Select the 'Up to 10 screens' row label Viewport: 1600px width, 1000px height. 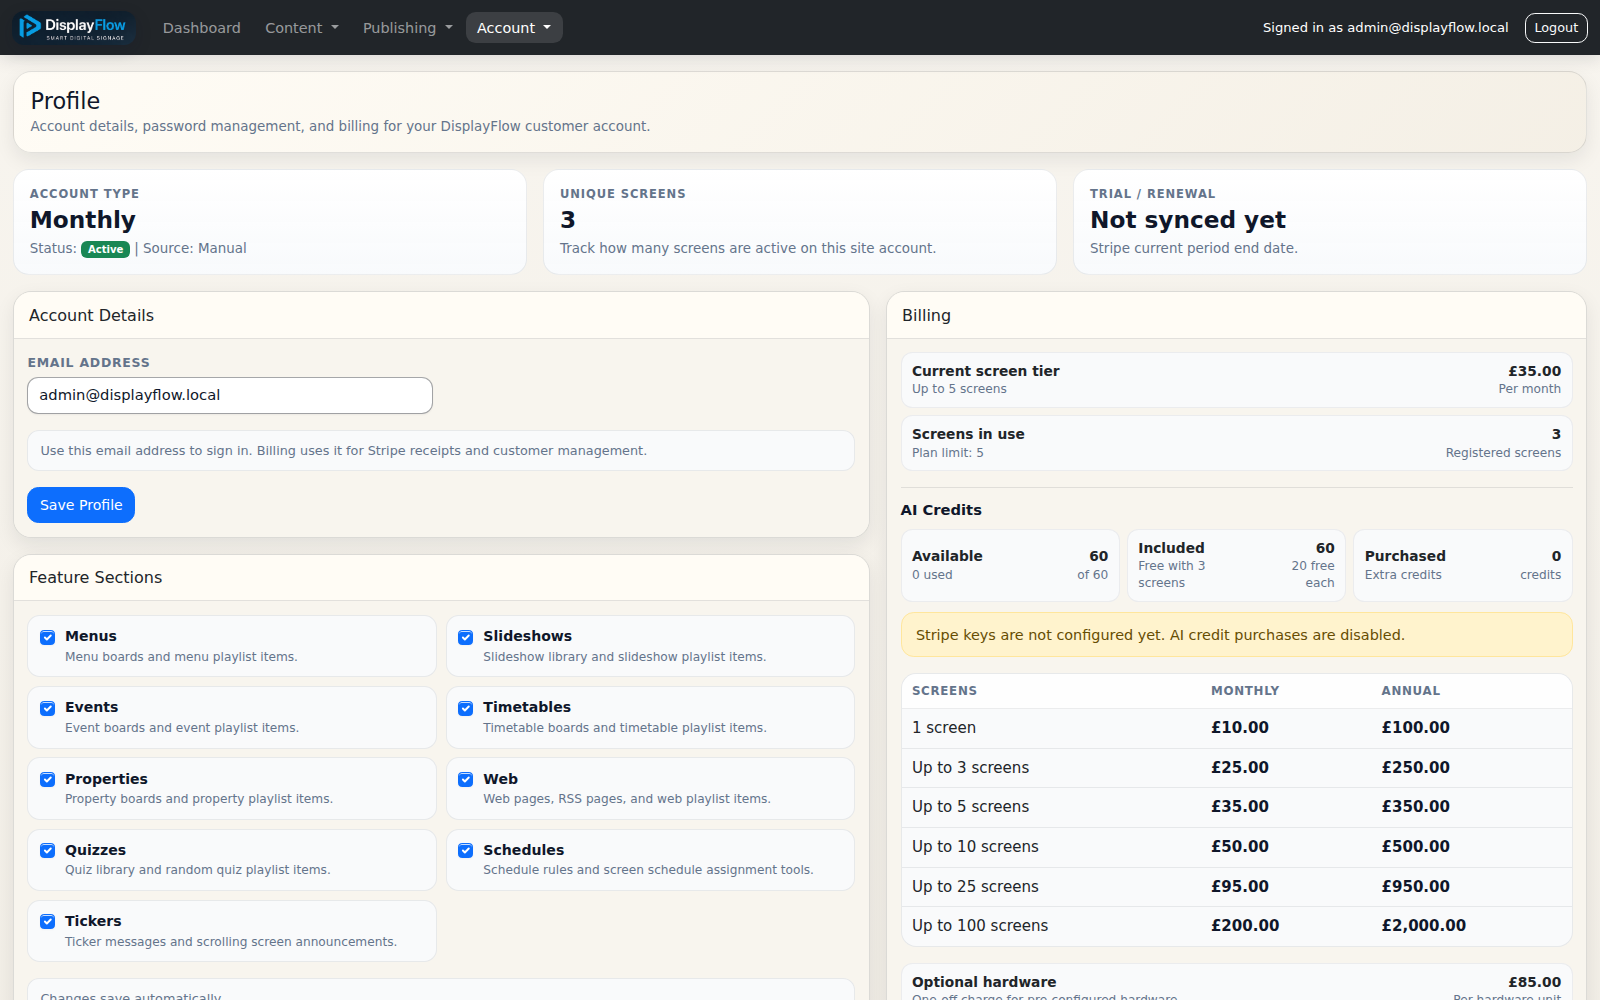pyautogui.click(x=975, y=847)
